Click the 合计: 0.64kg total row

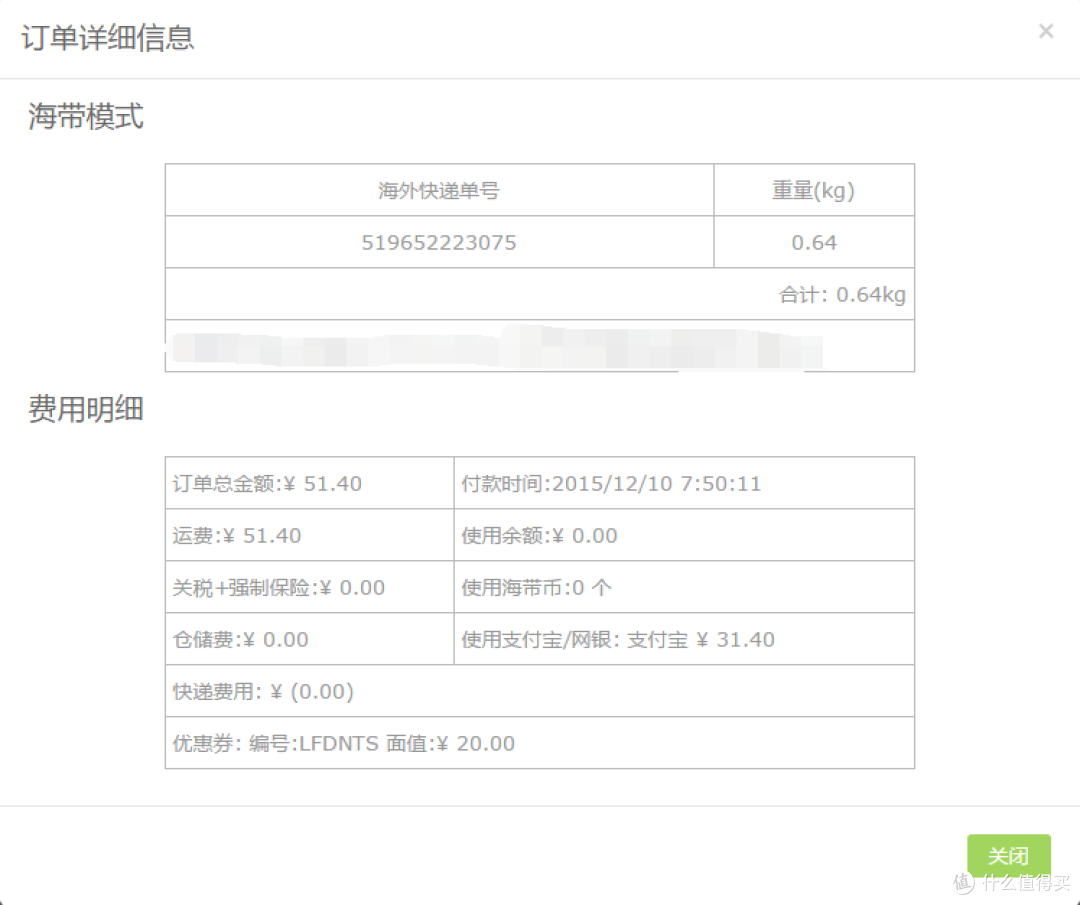539,294
